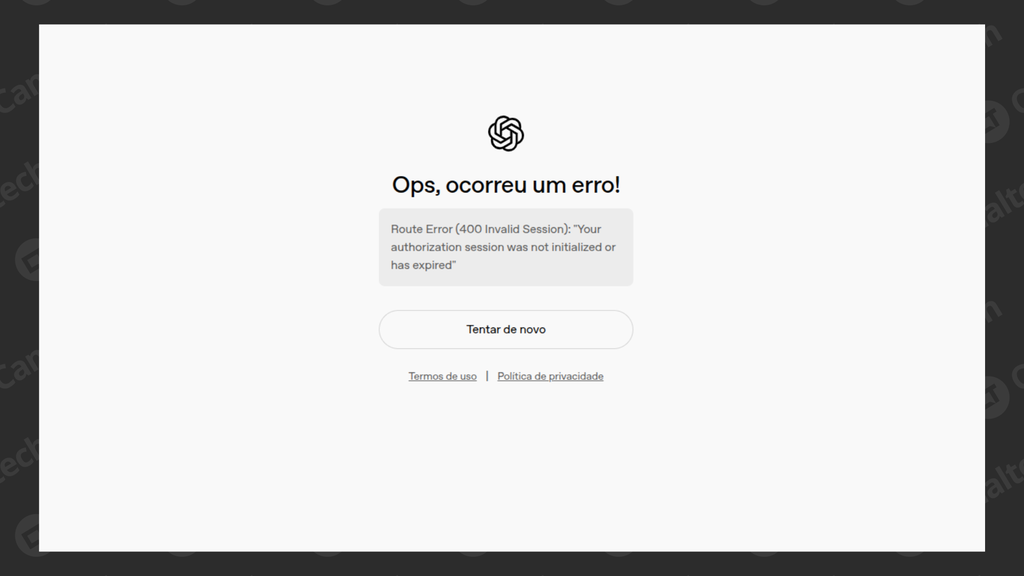Click the 'Route Error (400 Invalid Session)' message
This screenshot has height=576, width=1024.
(x=505, y=247)
